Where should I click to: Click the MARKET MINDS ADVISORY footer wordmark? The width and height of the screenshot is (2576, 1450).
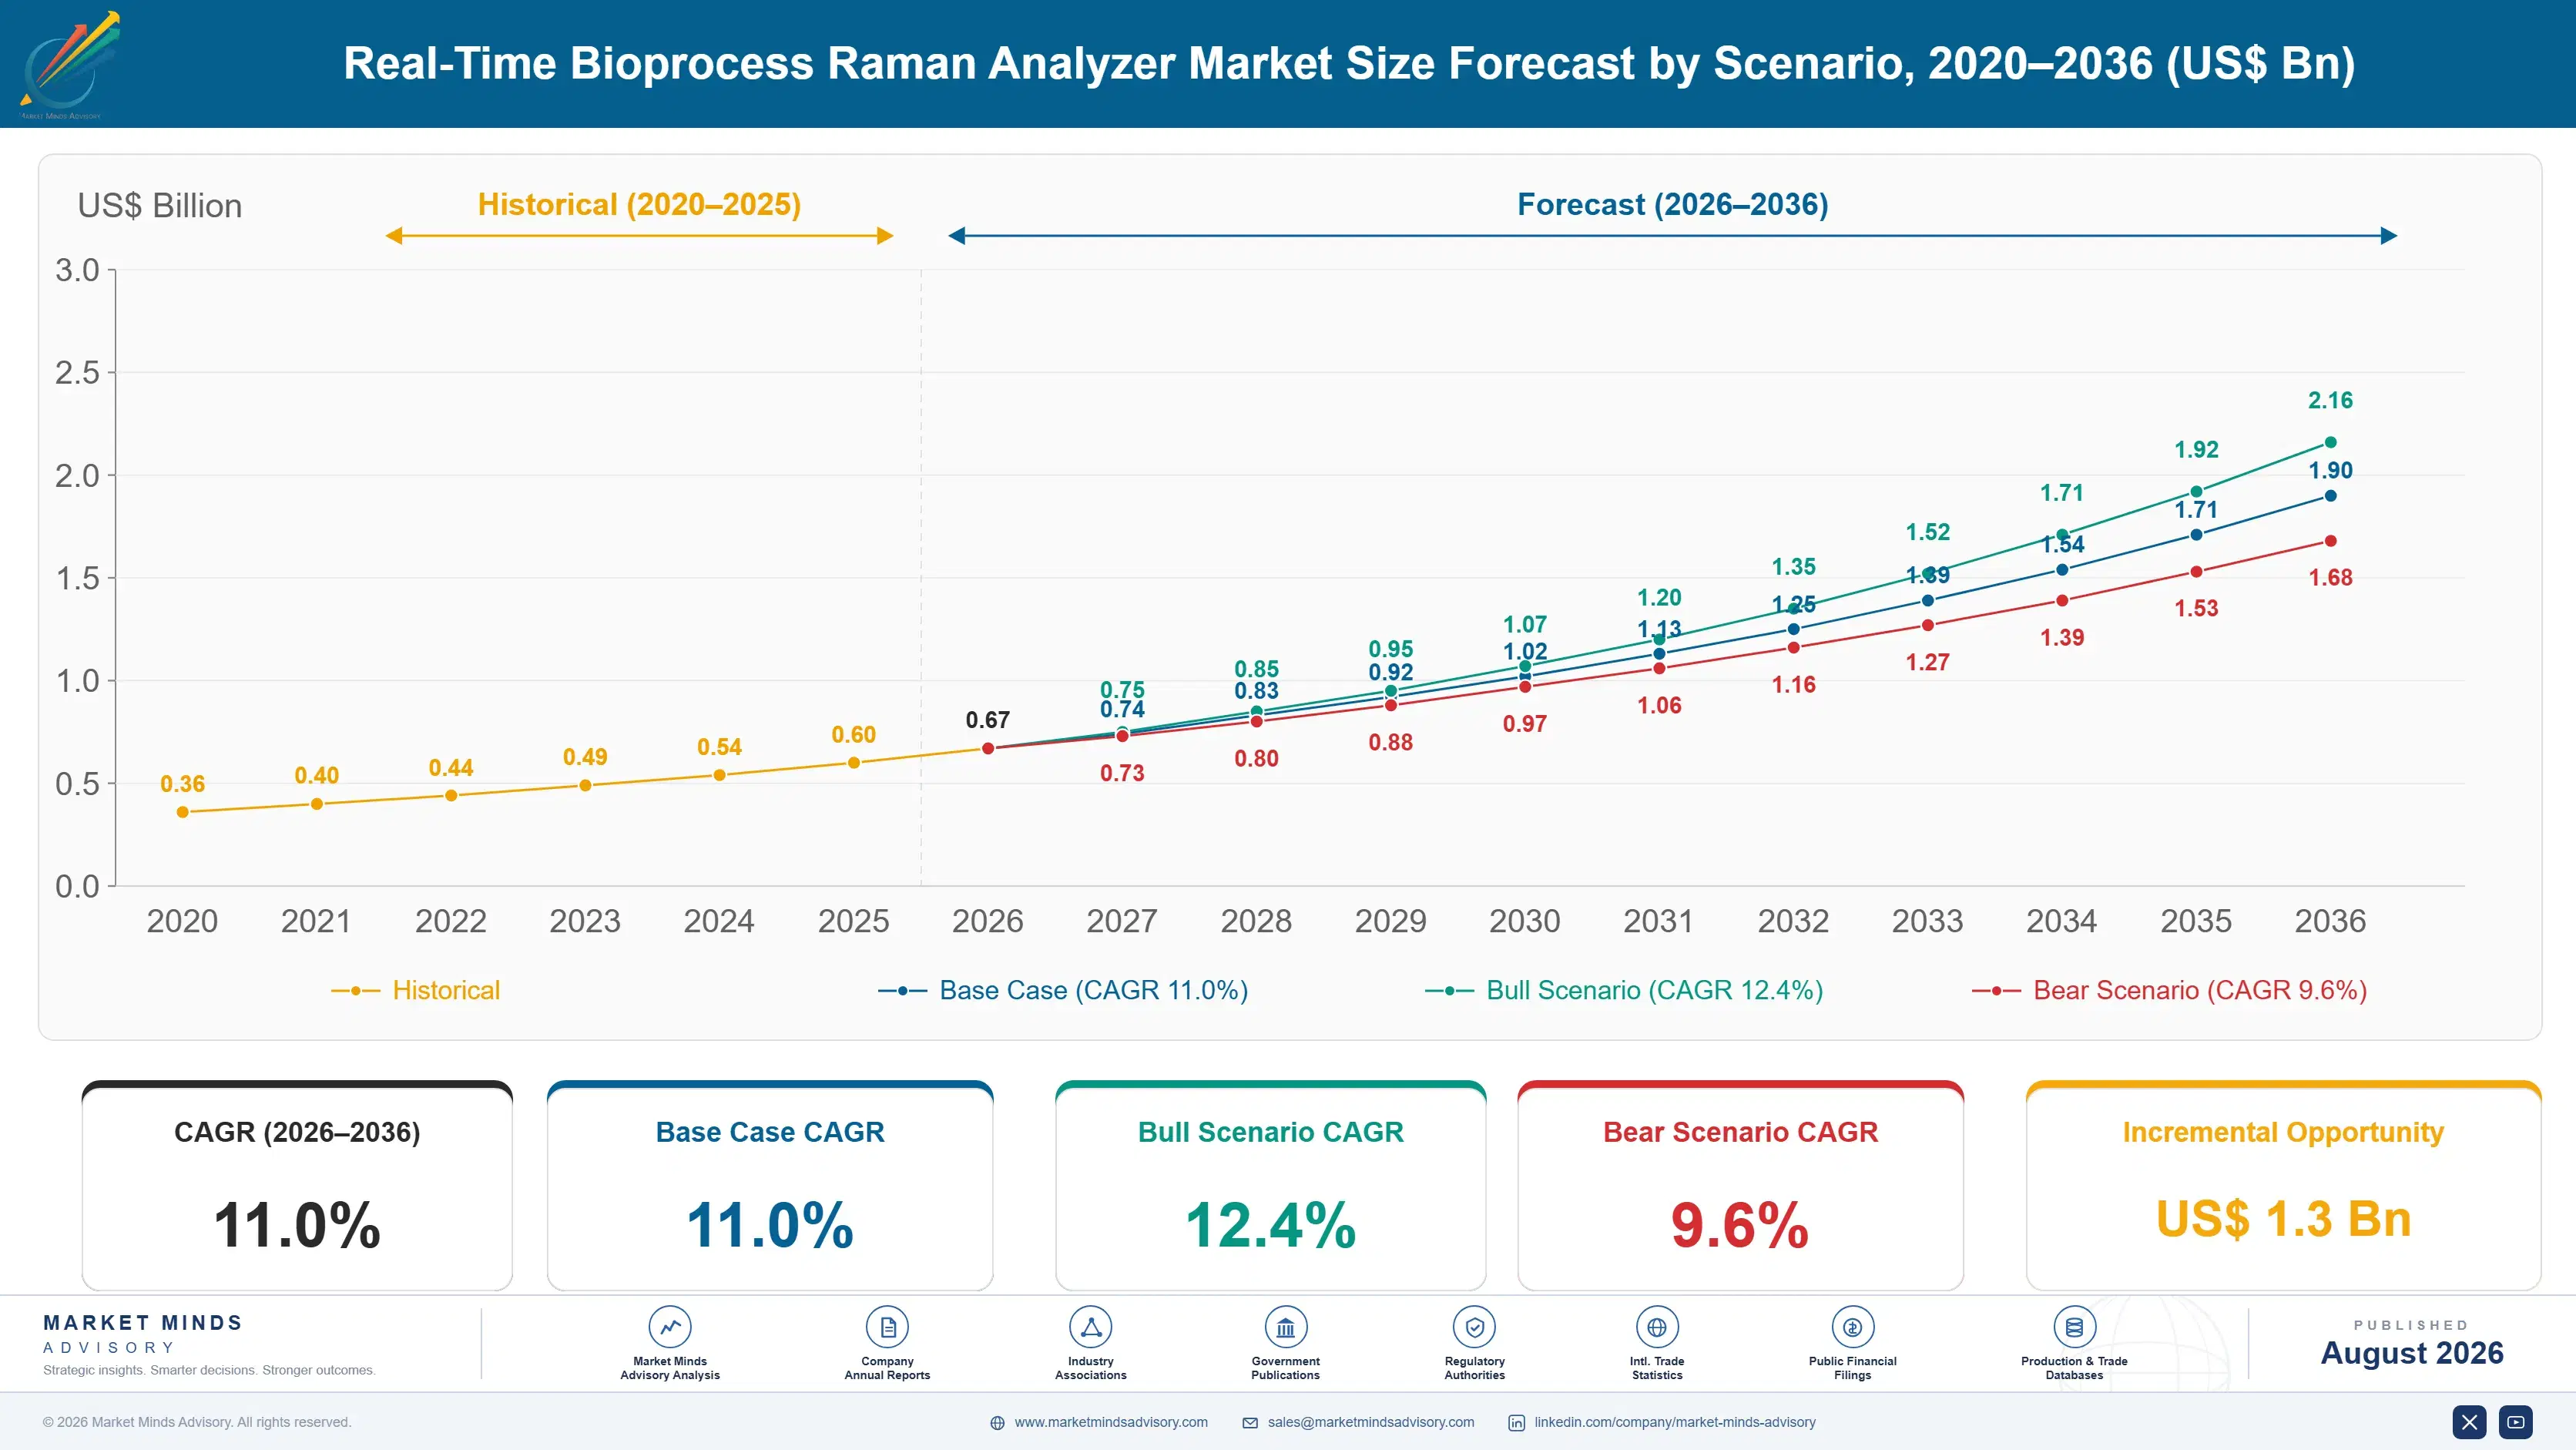pyautogui.click(x=143, y=1334)
